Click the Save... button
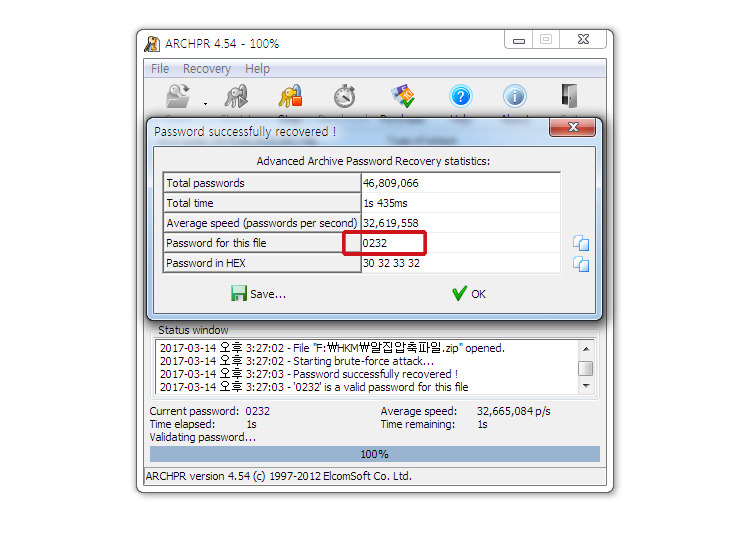Image resolution: width=735 pixels, height=547 pixels. [x=258, y=294]
